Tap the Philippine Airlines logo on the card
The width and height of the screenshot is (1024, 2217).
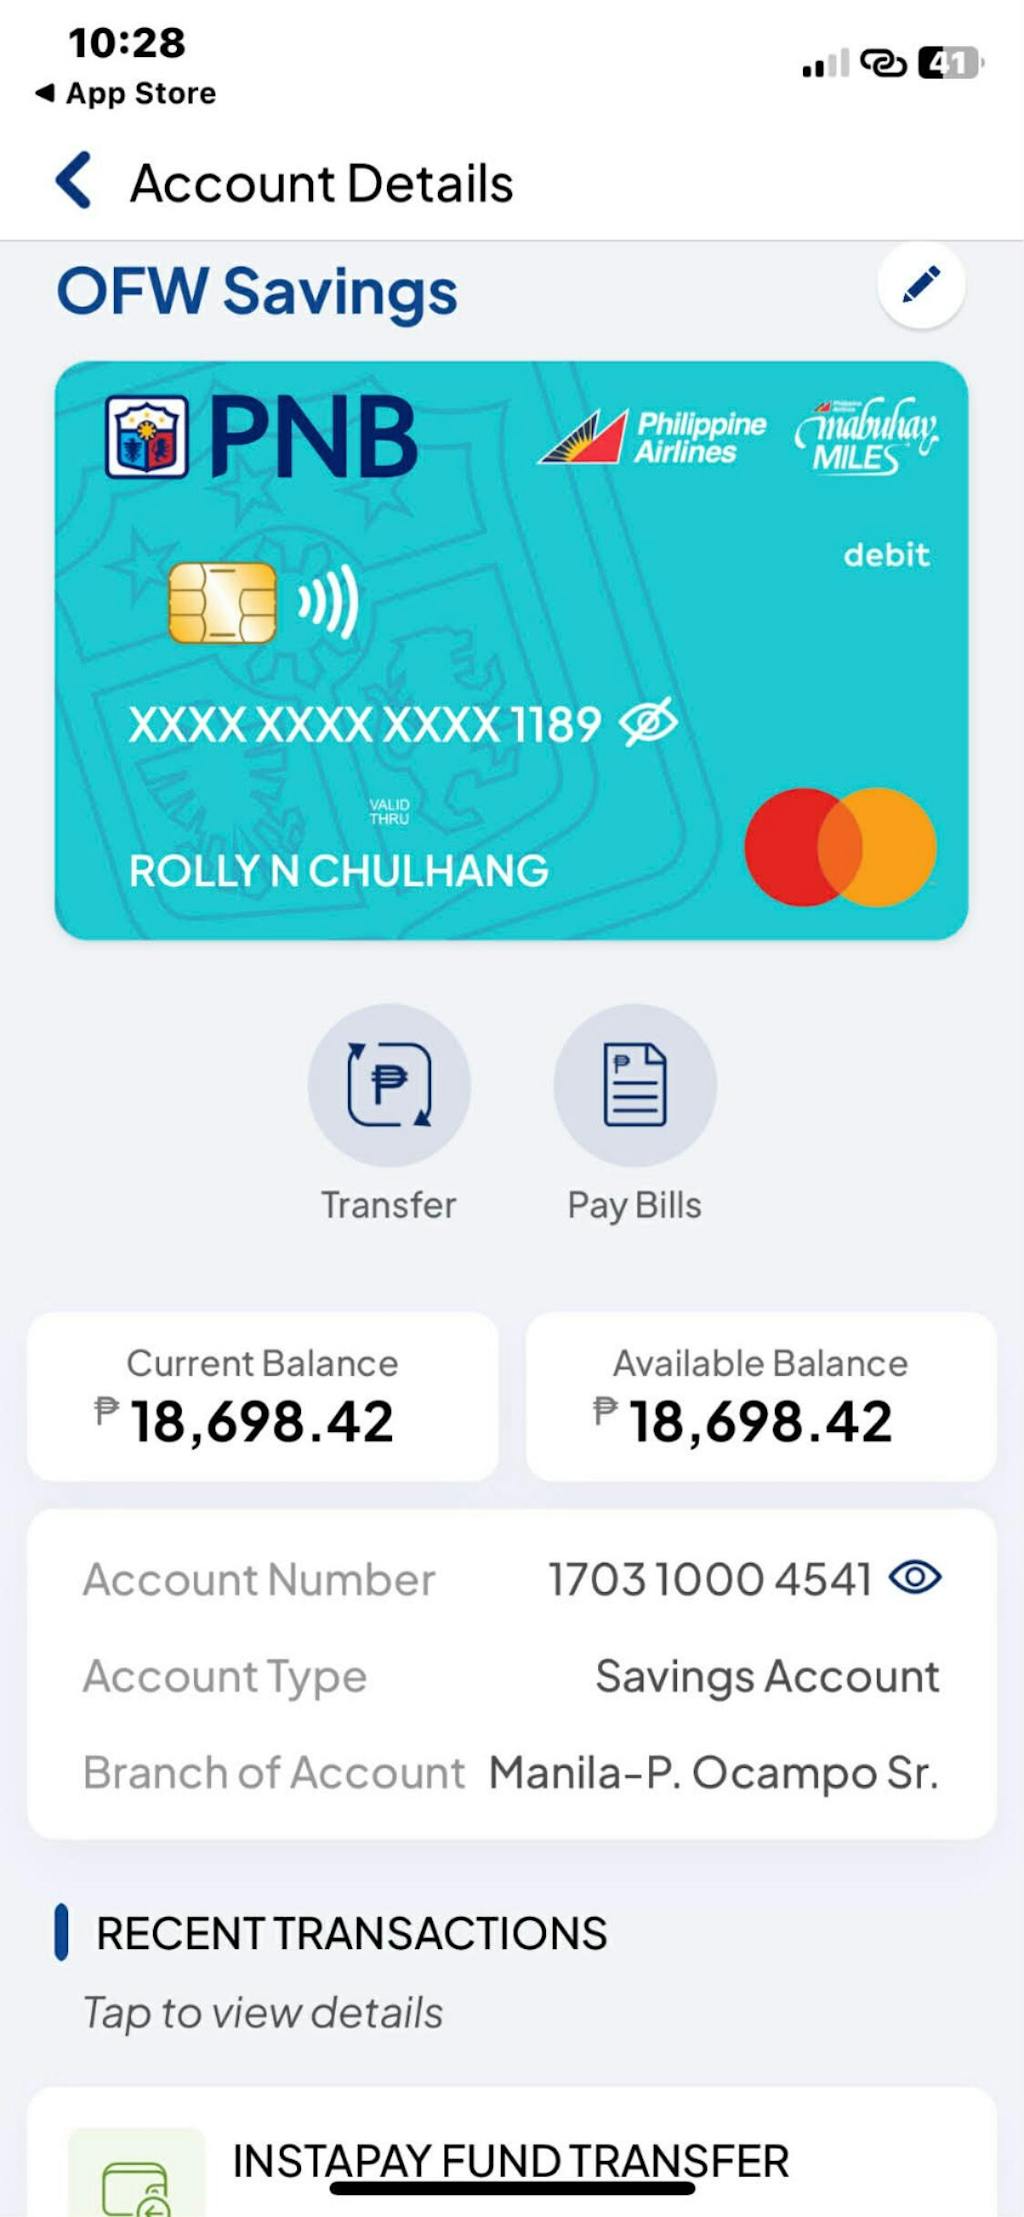[652, 437]
